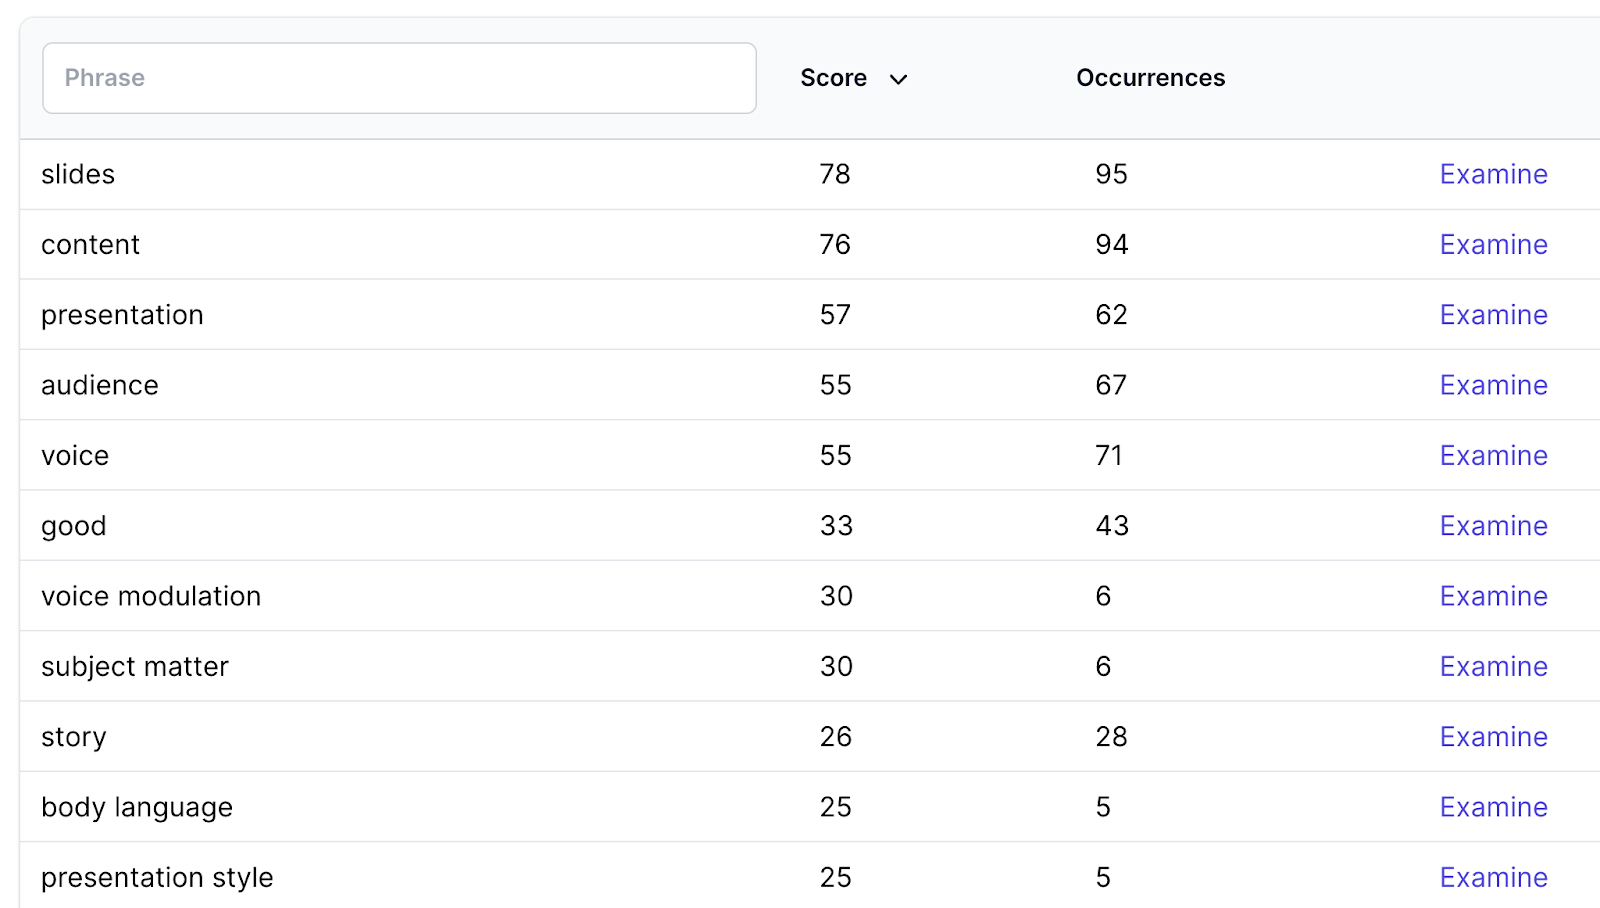
Task: Examine the presentation style phrase
Action: coord(1493,877)
